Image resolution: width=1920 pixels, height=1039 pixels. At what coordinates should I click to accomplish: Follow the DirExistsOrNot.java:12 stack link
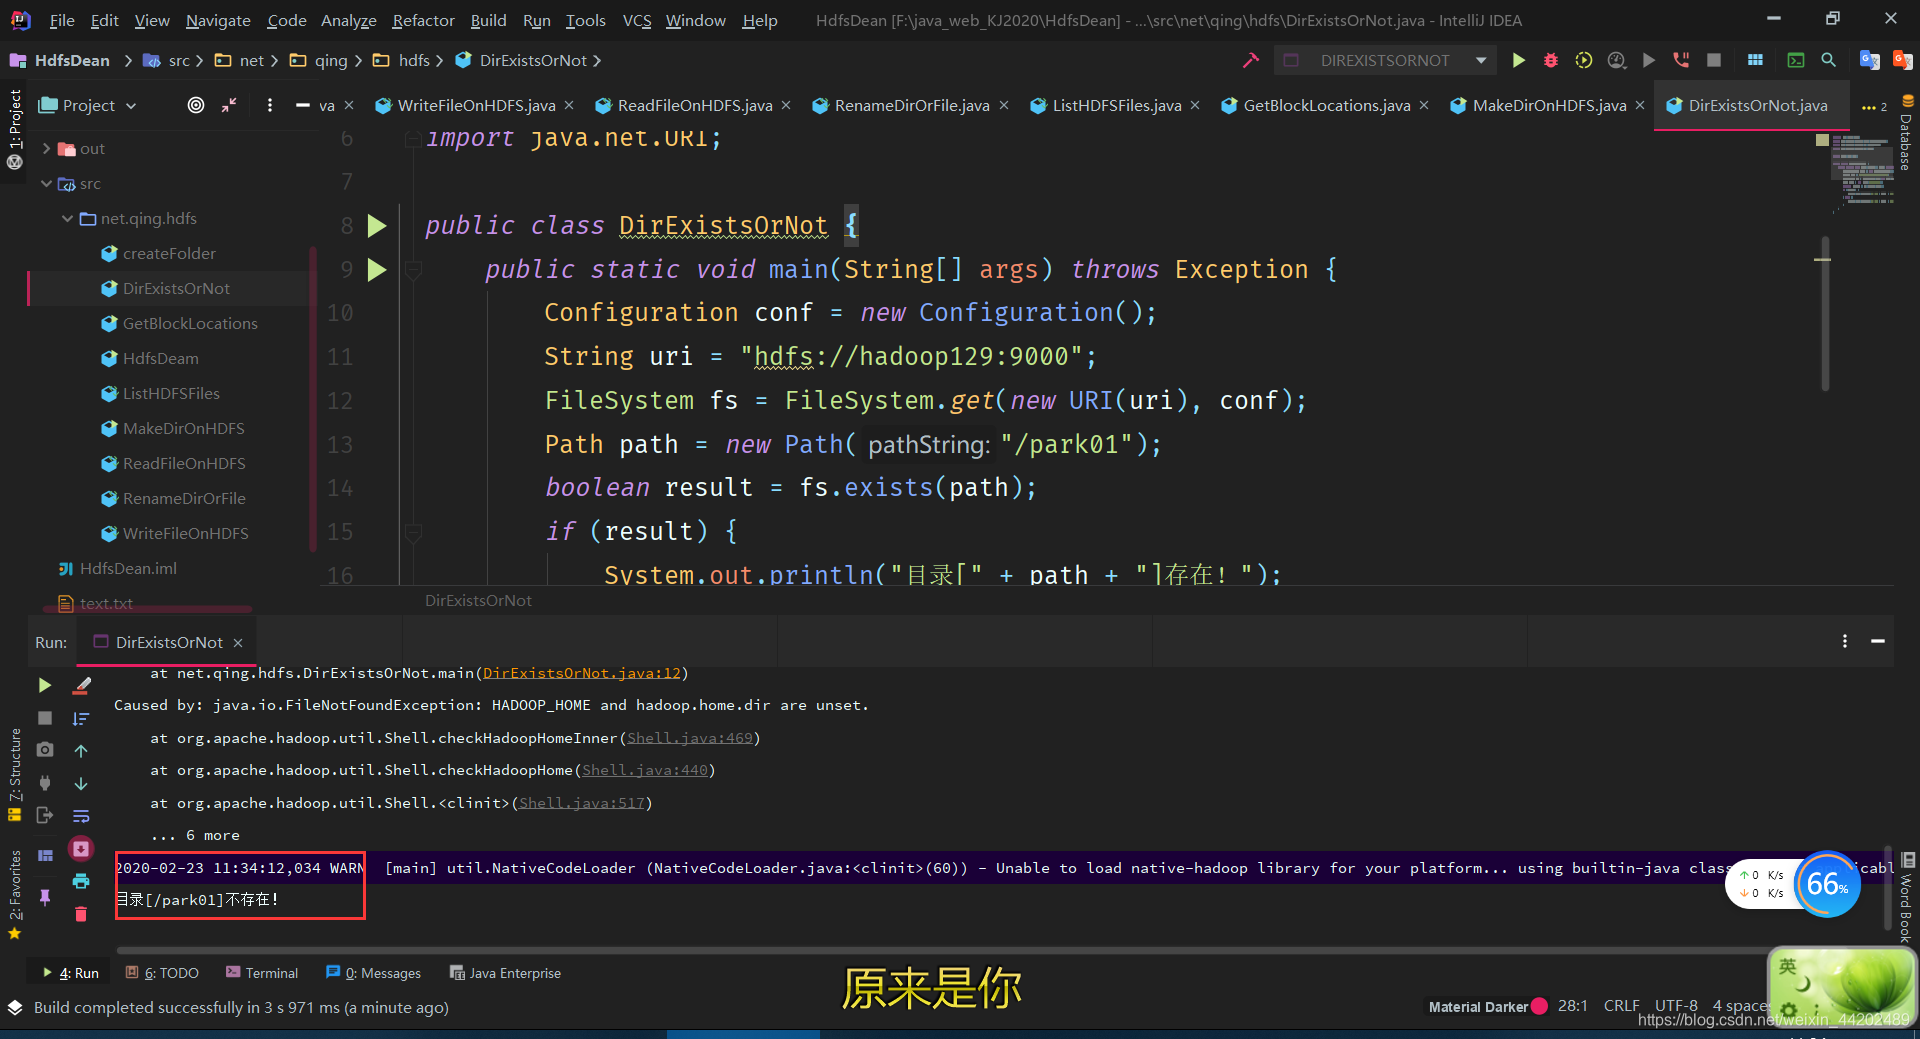(x=582, y=673)
